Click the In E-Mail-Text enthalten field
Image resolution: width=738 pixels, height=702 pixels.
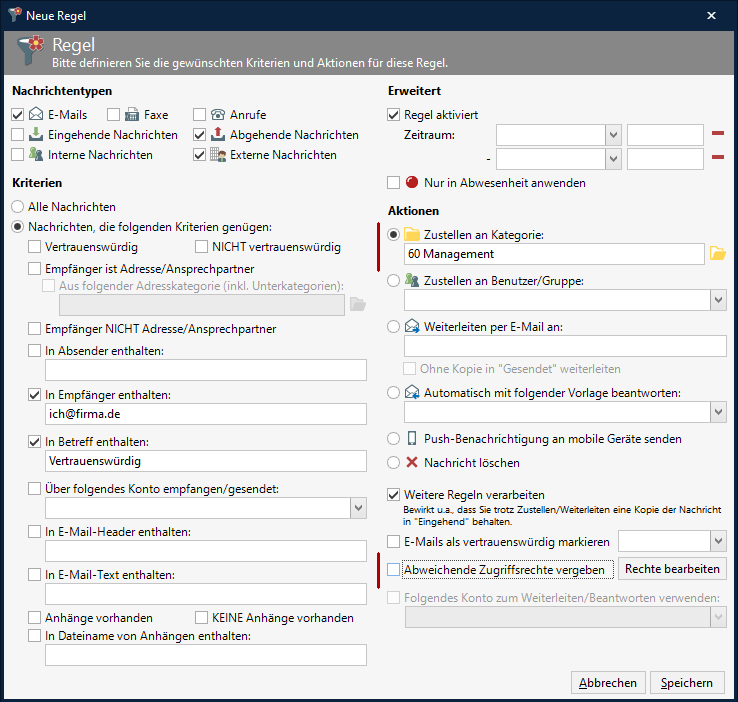206,594
